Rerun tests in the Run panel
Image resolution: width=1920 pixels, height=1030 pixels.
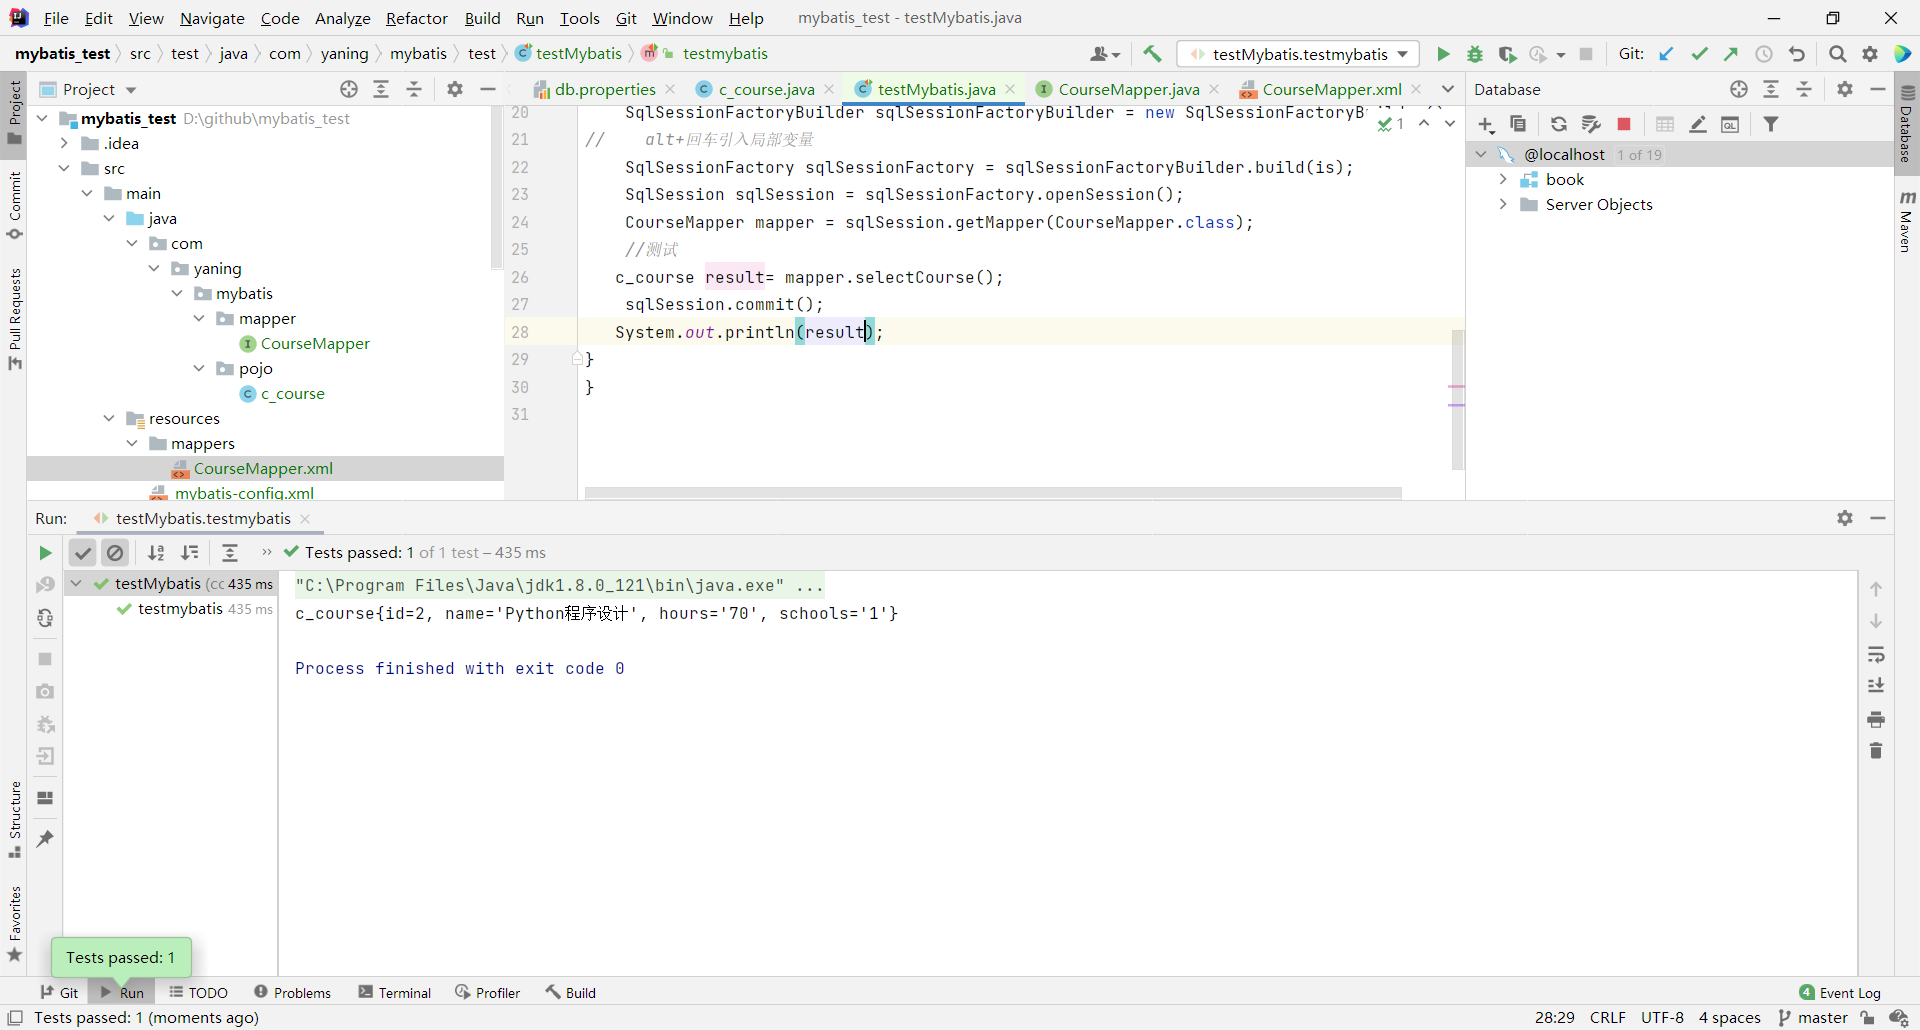(x=45, y=553)
